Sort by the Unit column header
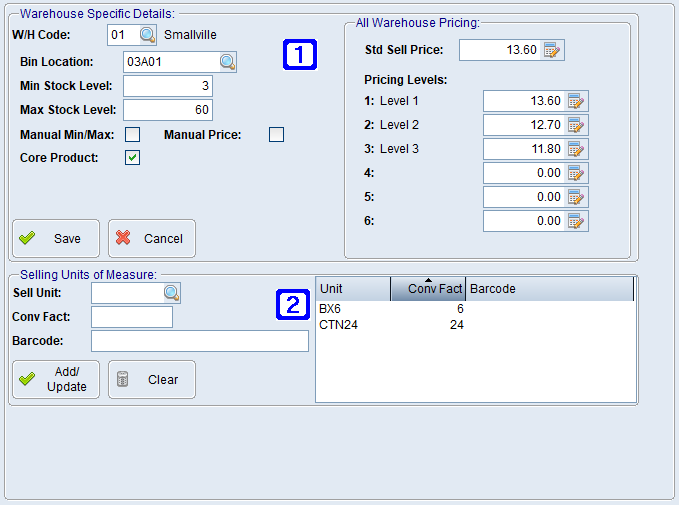This screenshot has width=679, height=505. 353,289
